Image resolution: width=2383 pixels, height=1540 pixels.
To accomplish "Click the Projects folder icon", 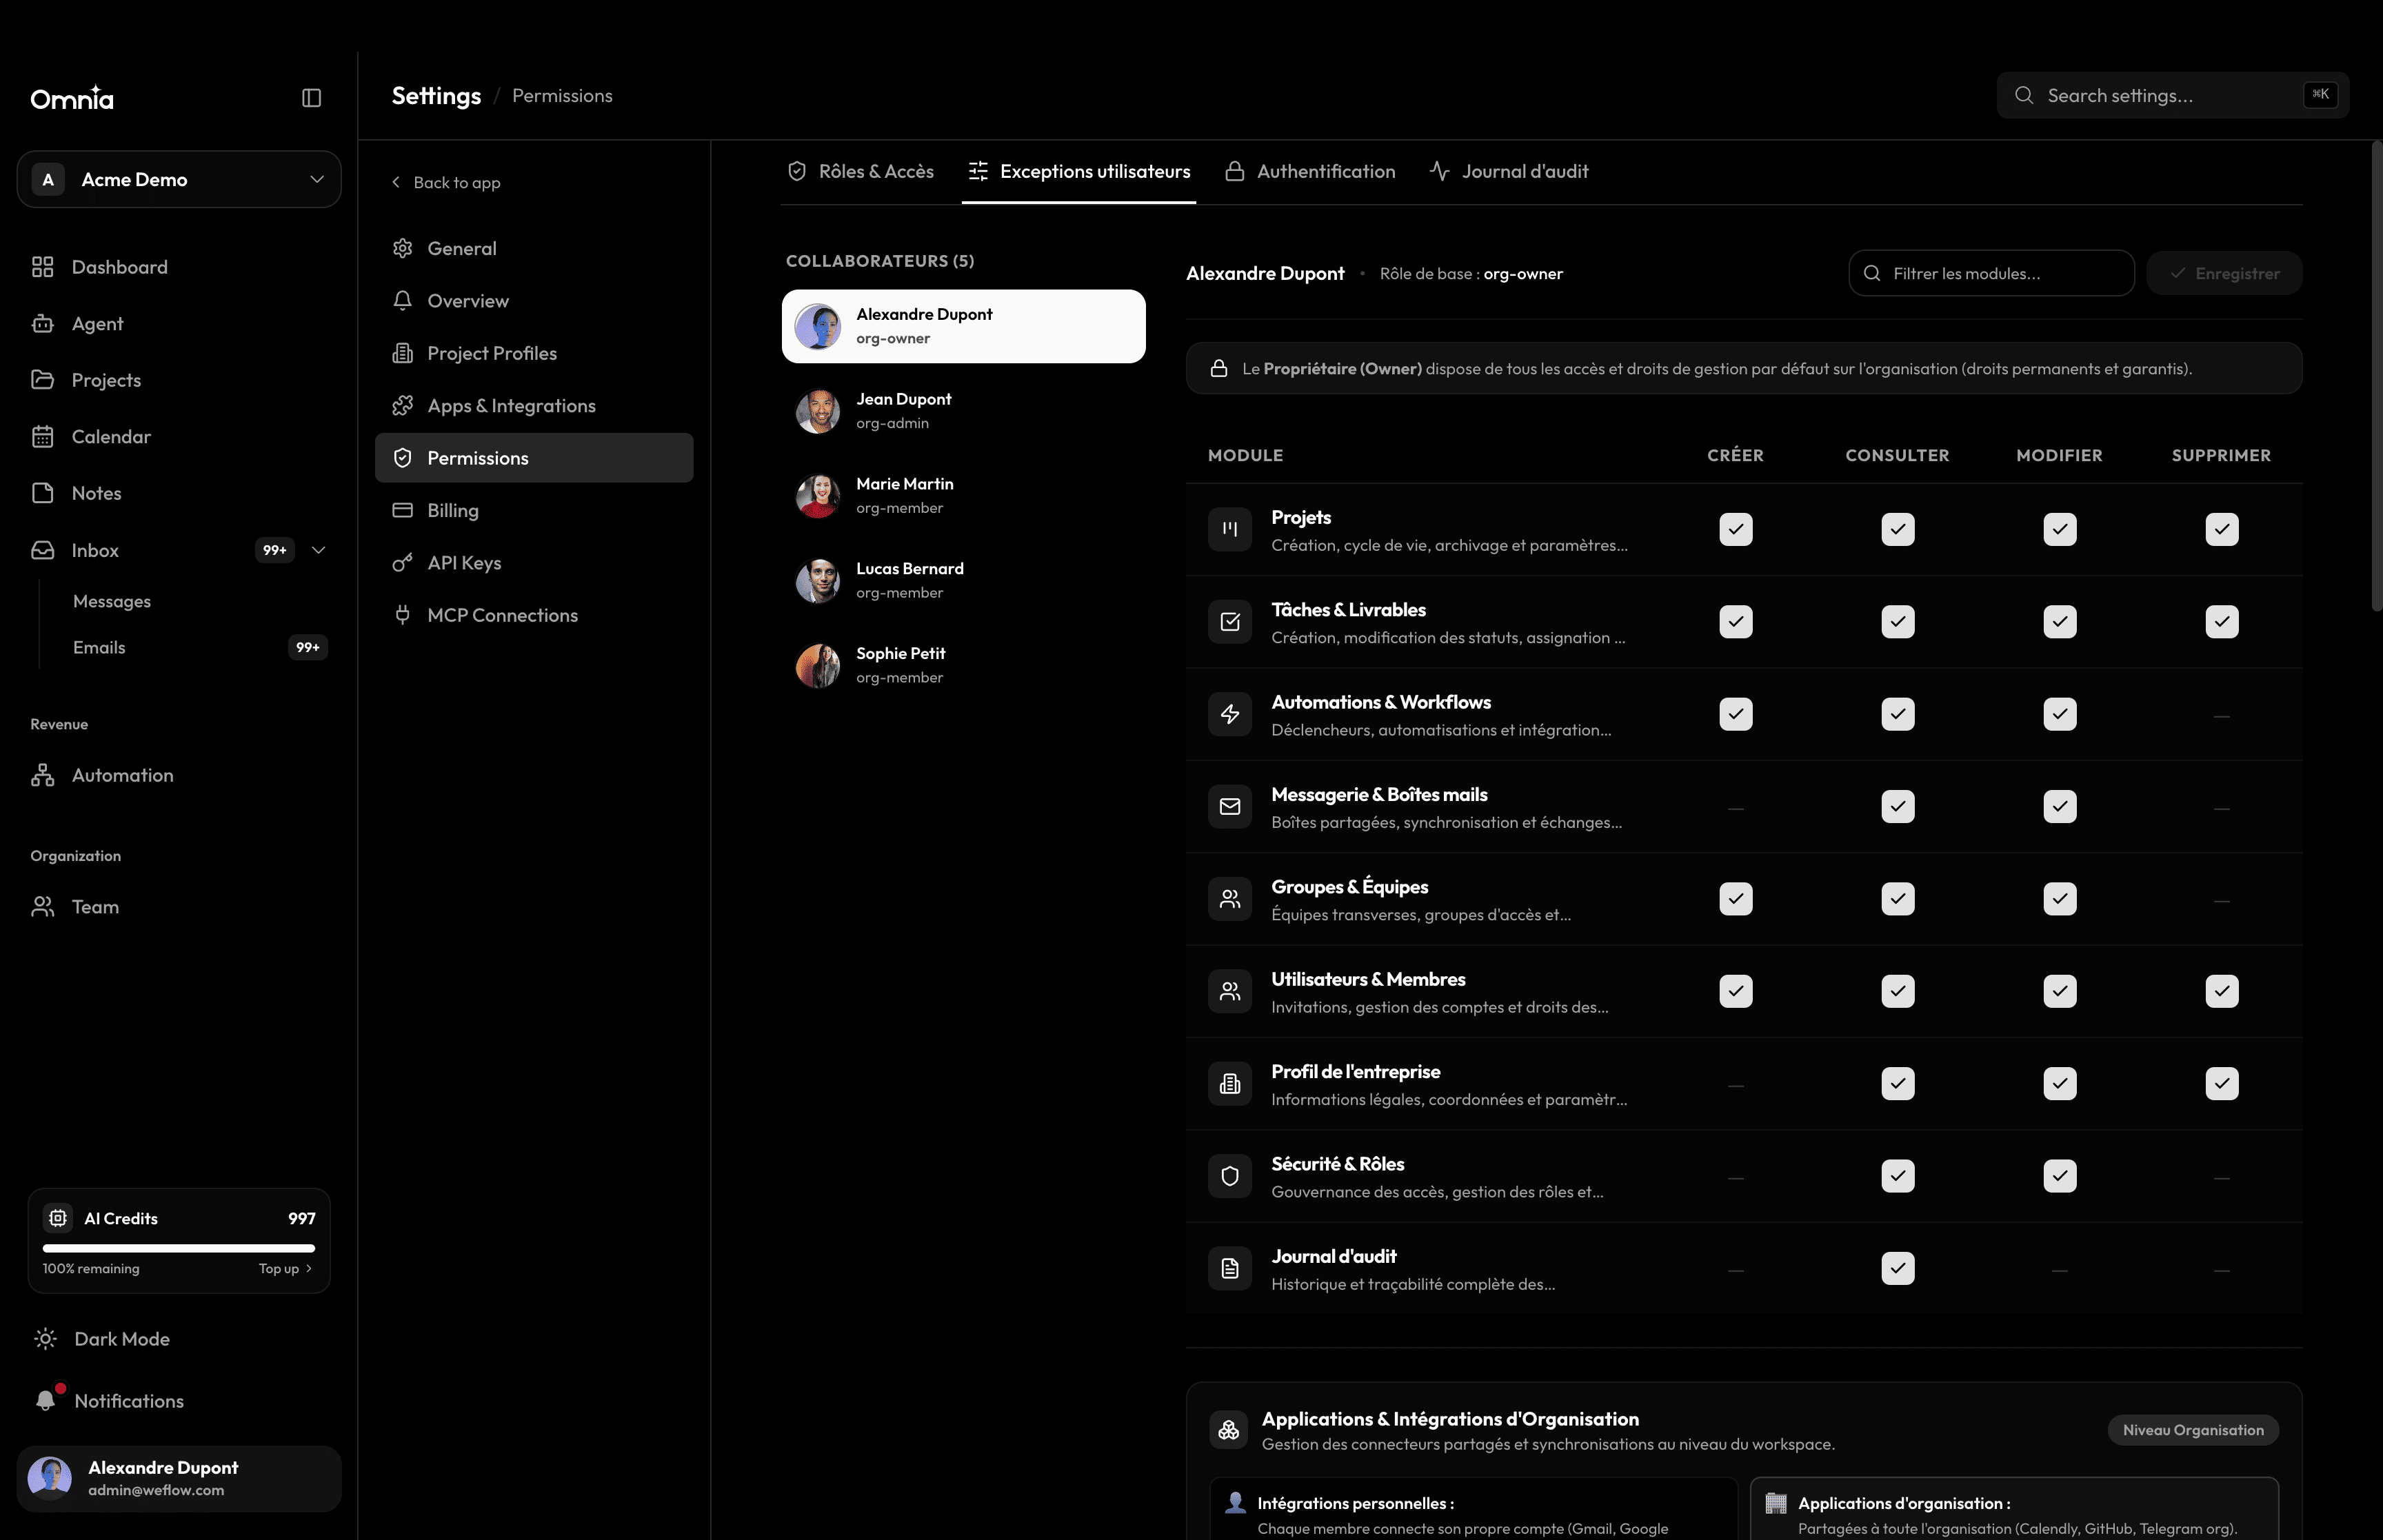I will coord(42,380).
